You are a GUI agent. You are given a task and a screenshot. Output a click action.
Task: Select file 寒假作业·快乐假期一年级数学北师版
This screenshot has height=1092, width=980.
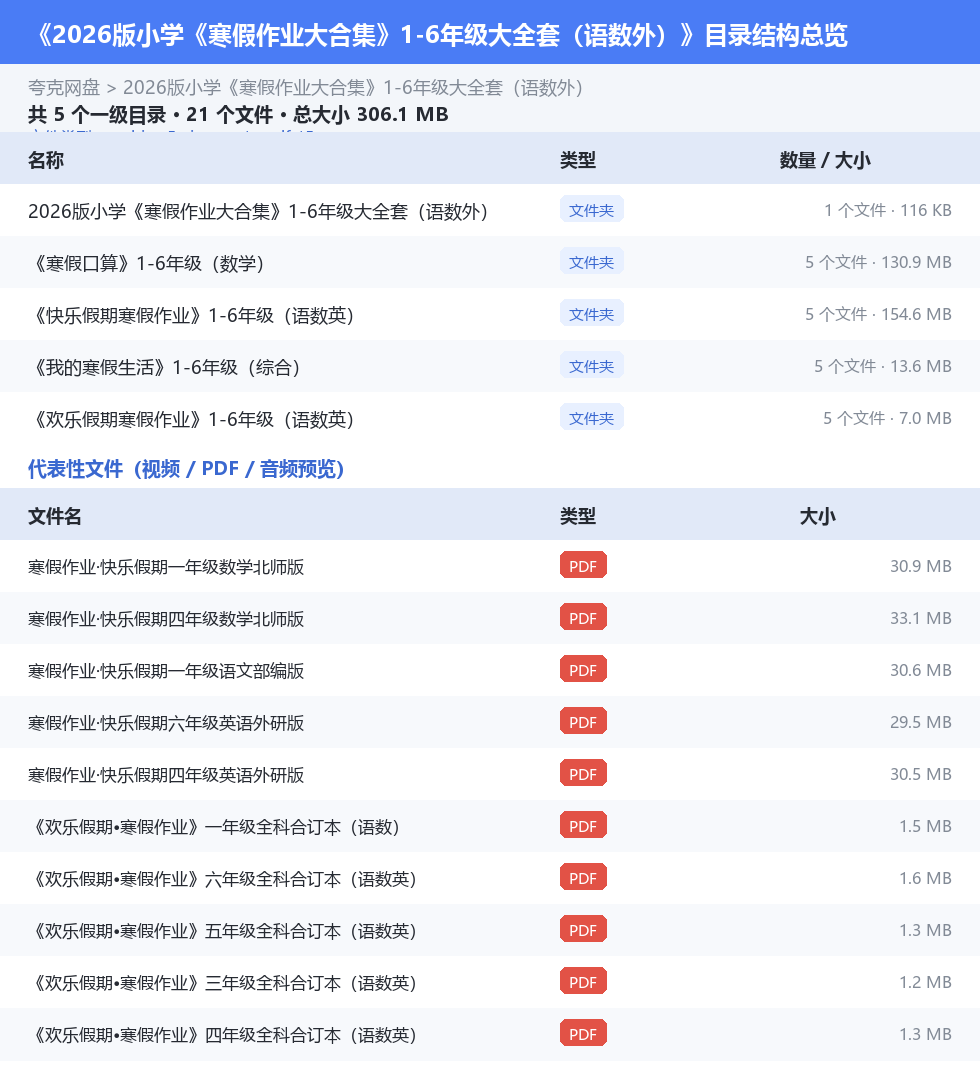166,567
